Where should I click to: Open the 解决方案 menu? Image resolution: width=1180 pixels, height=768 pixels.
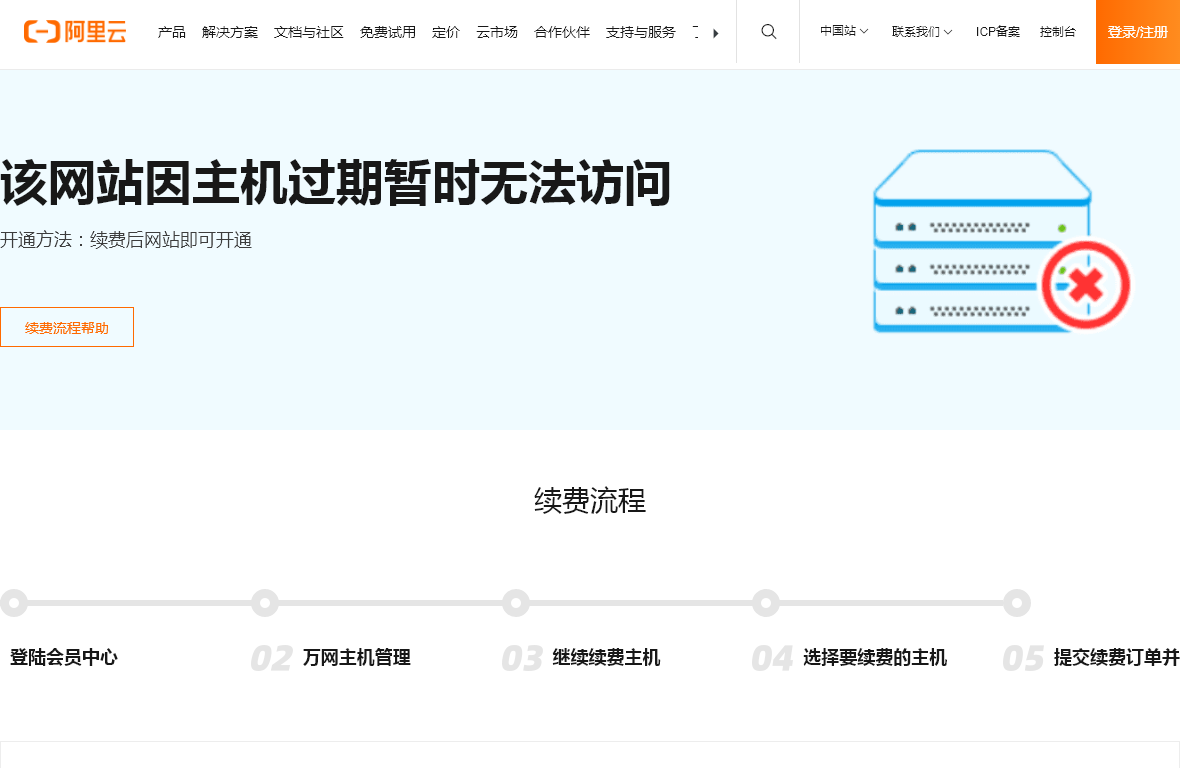pyautogui.click(x=229, y=32)
